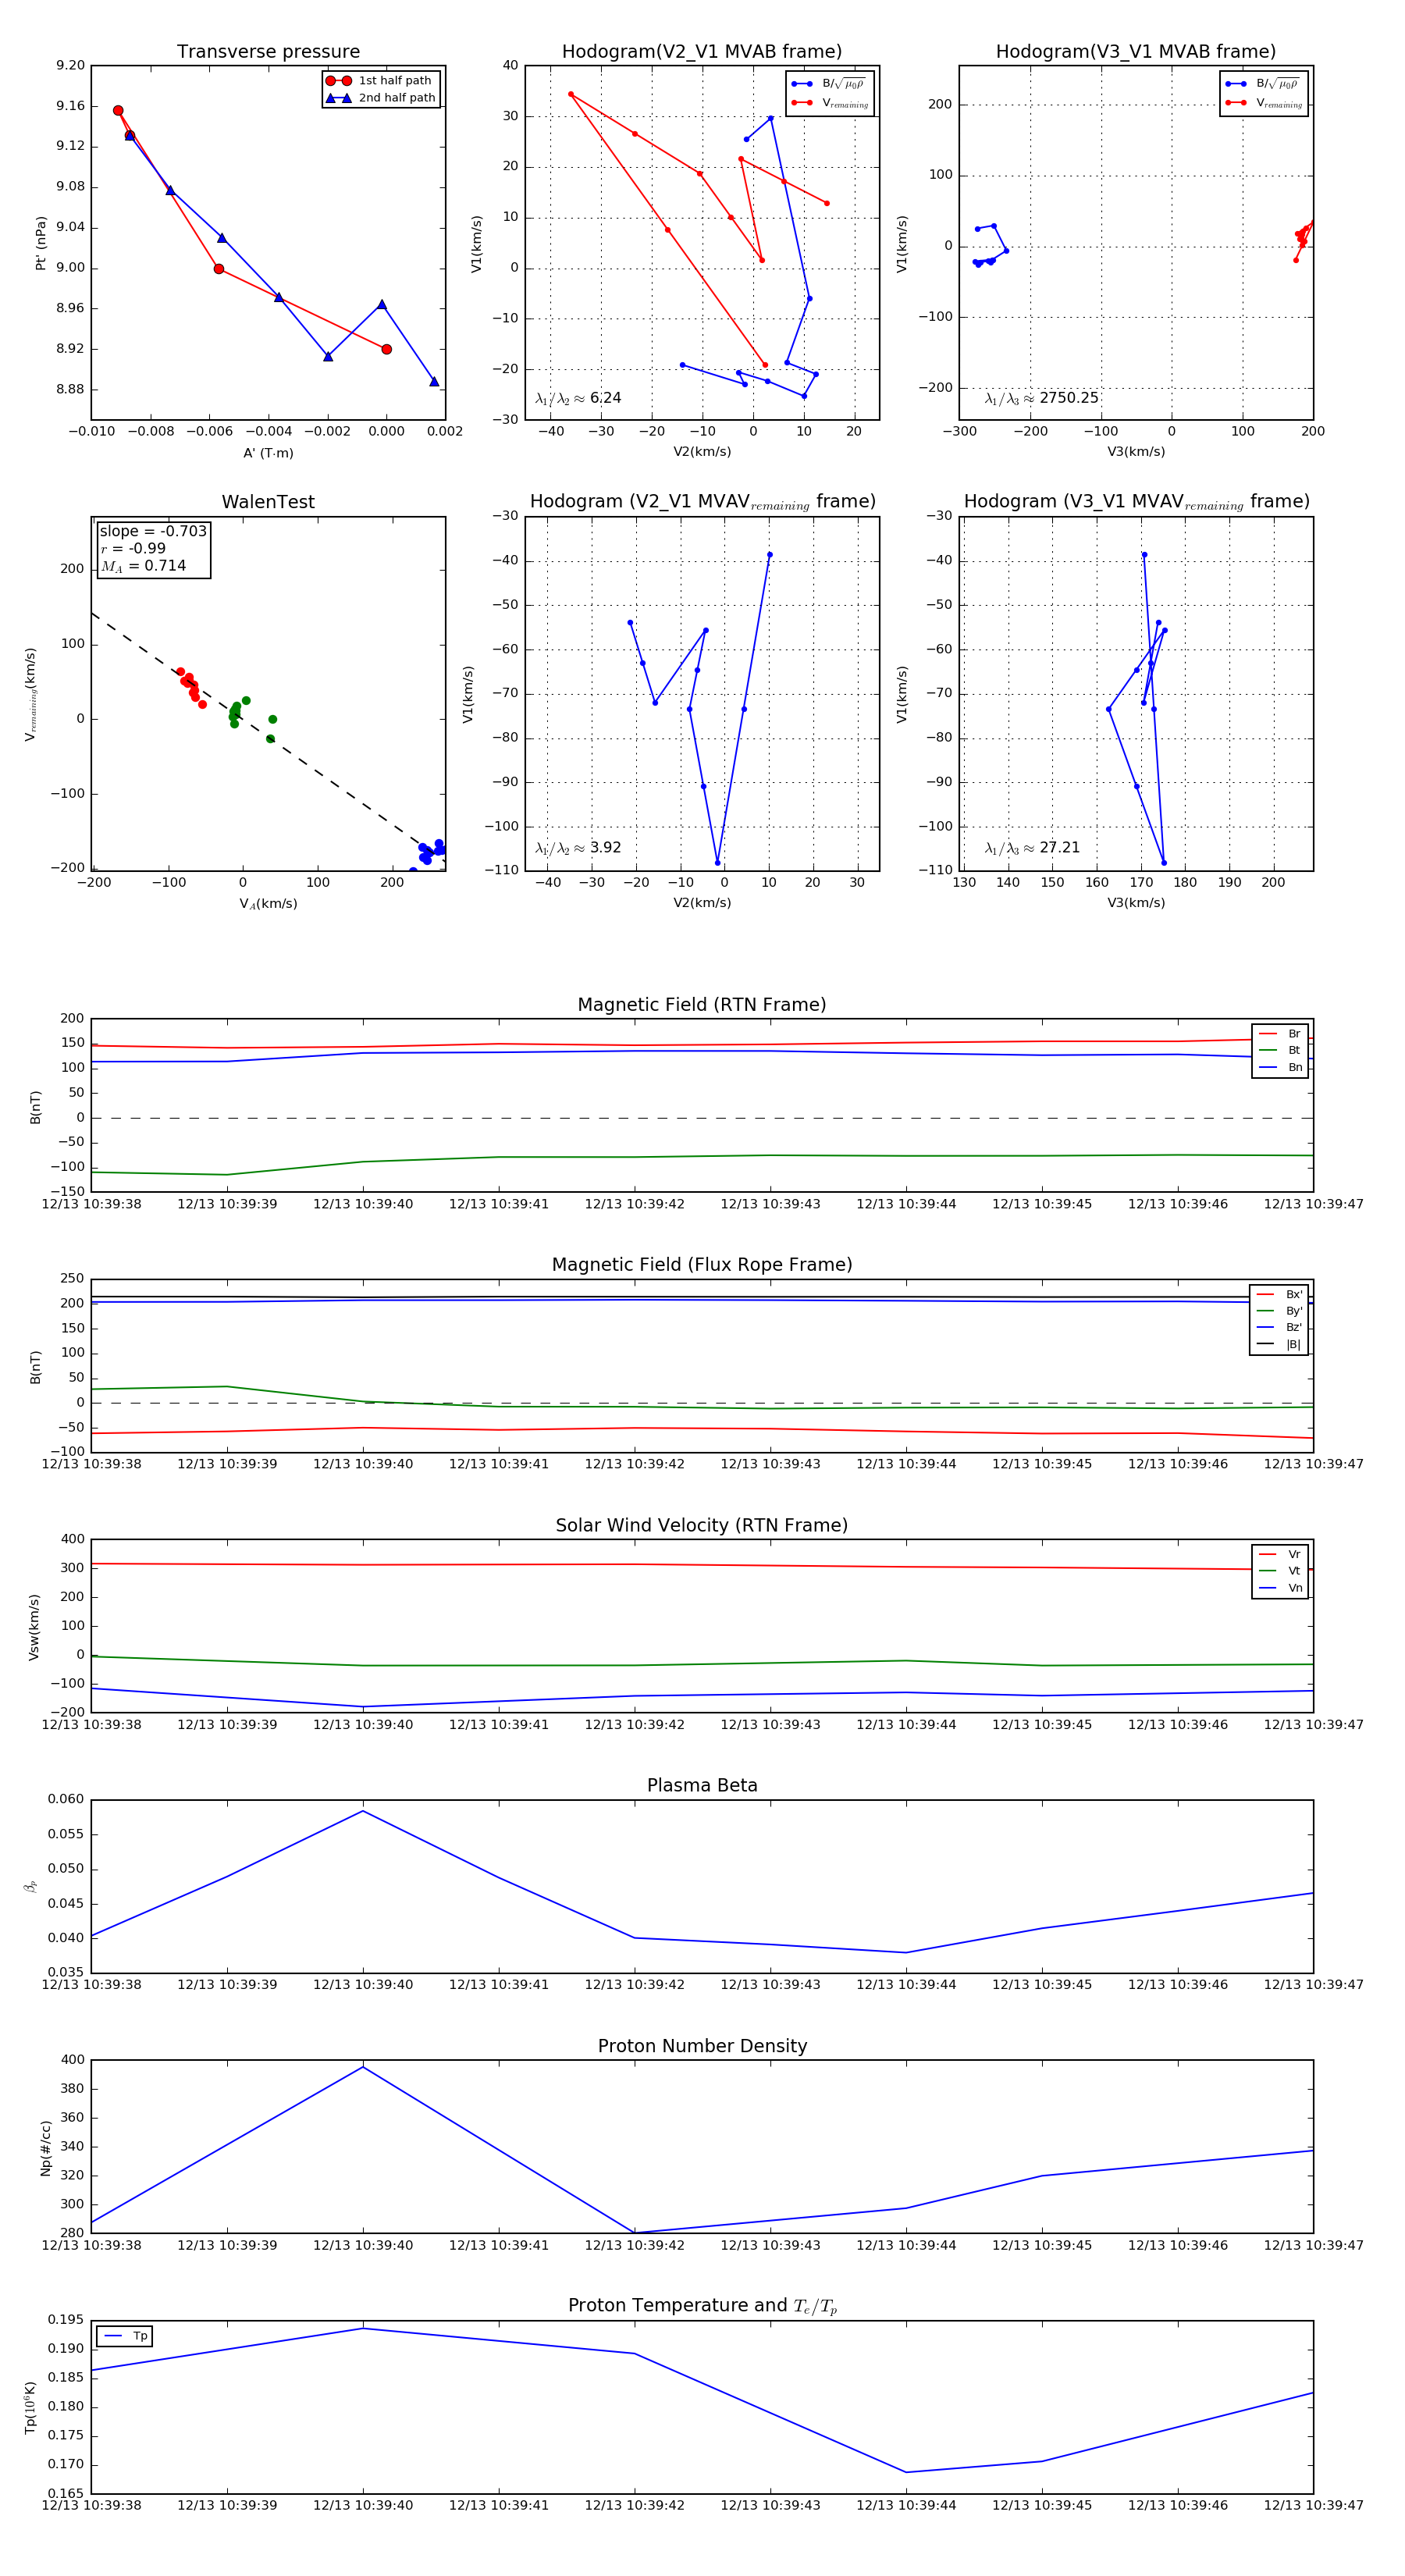The height and width of the screenshot is (2576, 1405).
Task: Click the "V_A(km/s)" x-axis label in WalenTest
Action: [x=268, y=904]
